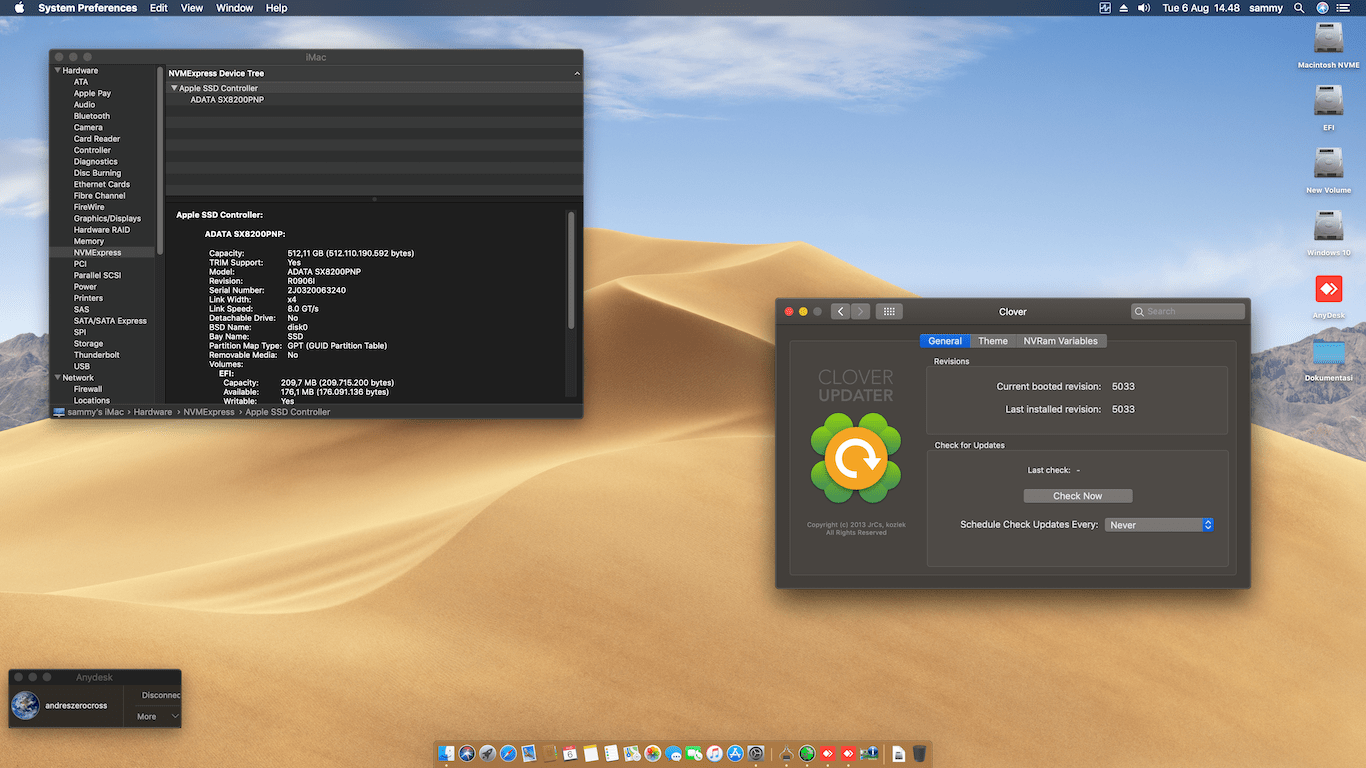Open the Schedule Check Updates dropdown set to Never
The width and height of the screenshot is (1366, 768).
pos(1159,525)
